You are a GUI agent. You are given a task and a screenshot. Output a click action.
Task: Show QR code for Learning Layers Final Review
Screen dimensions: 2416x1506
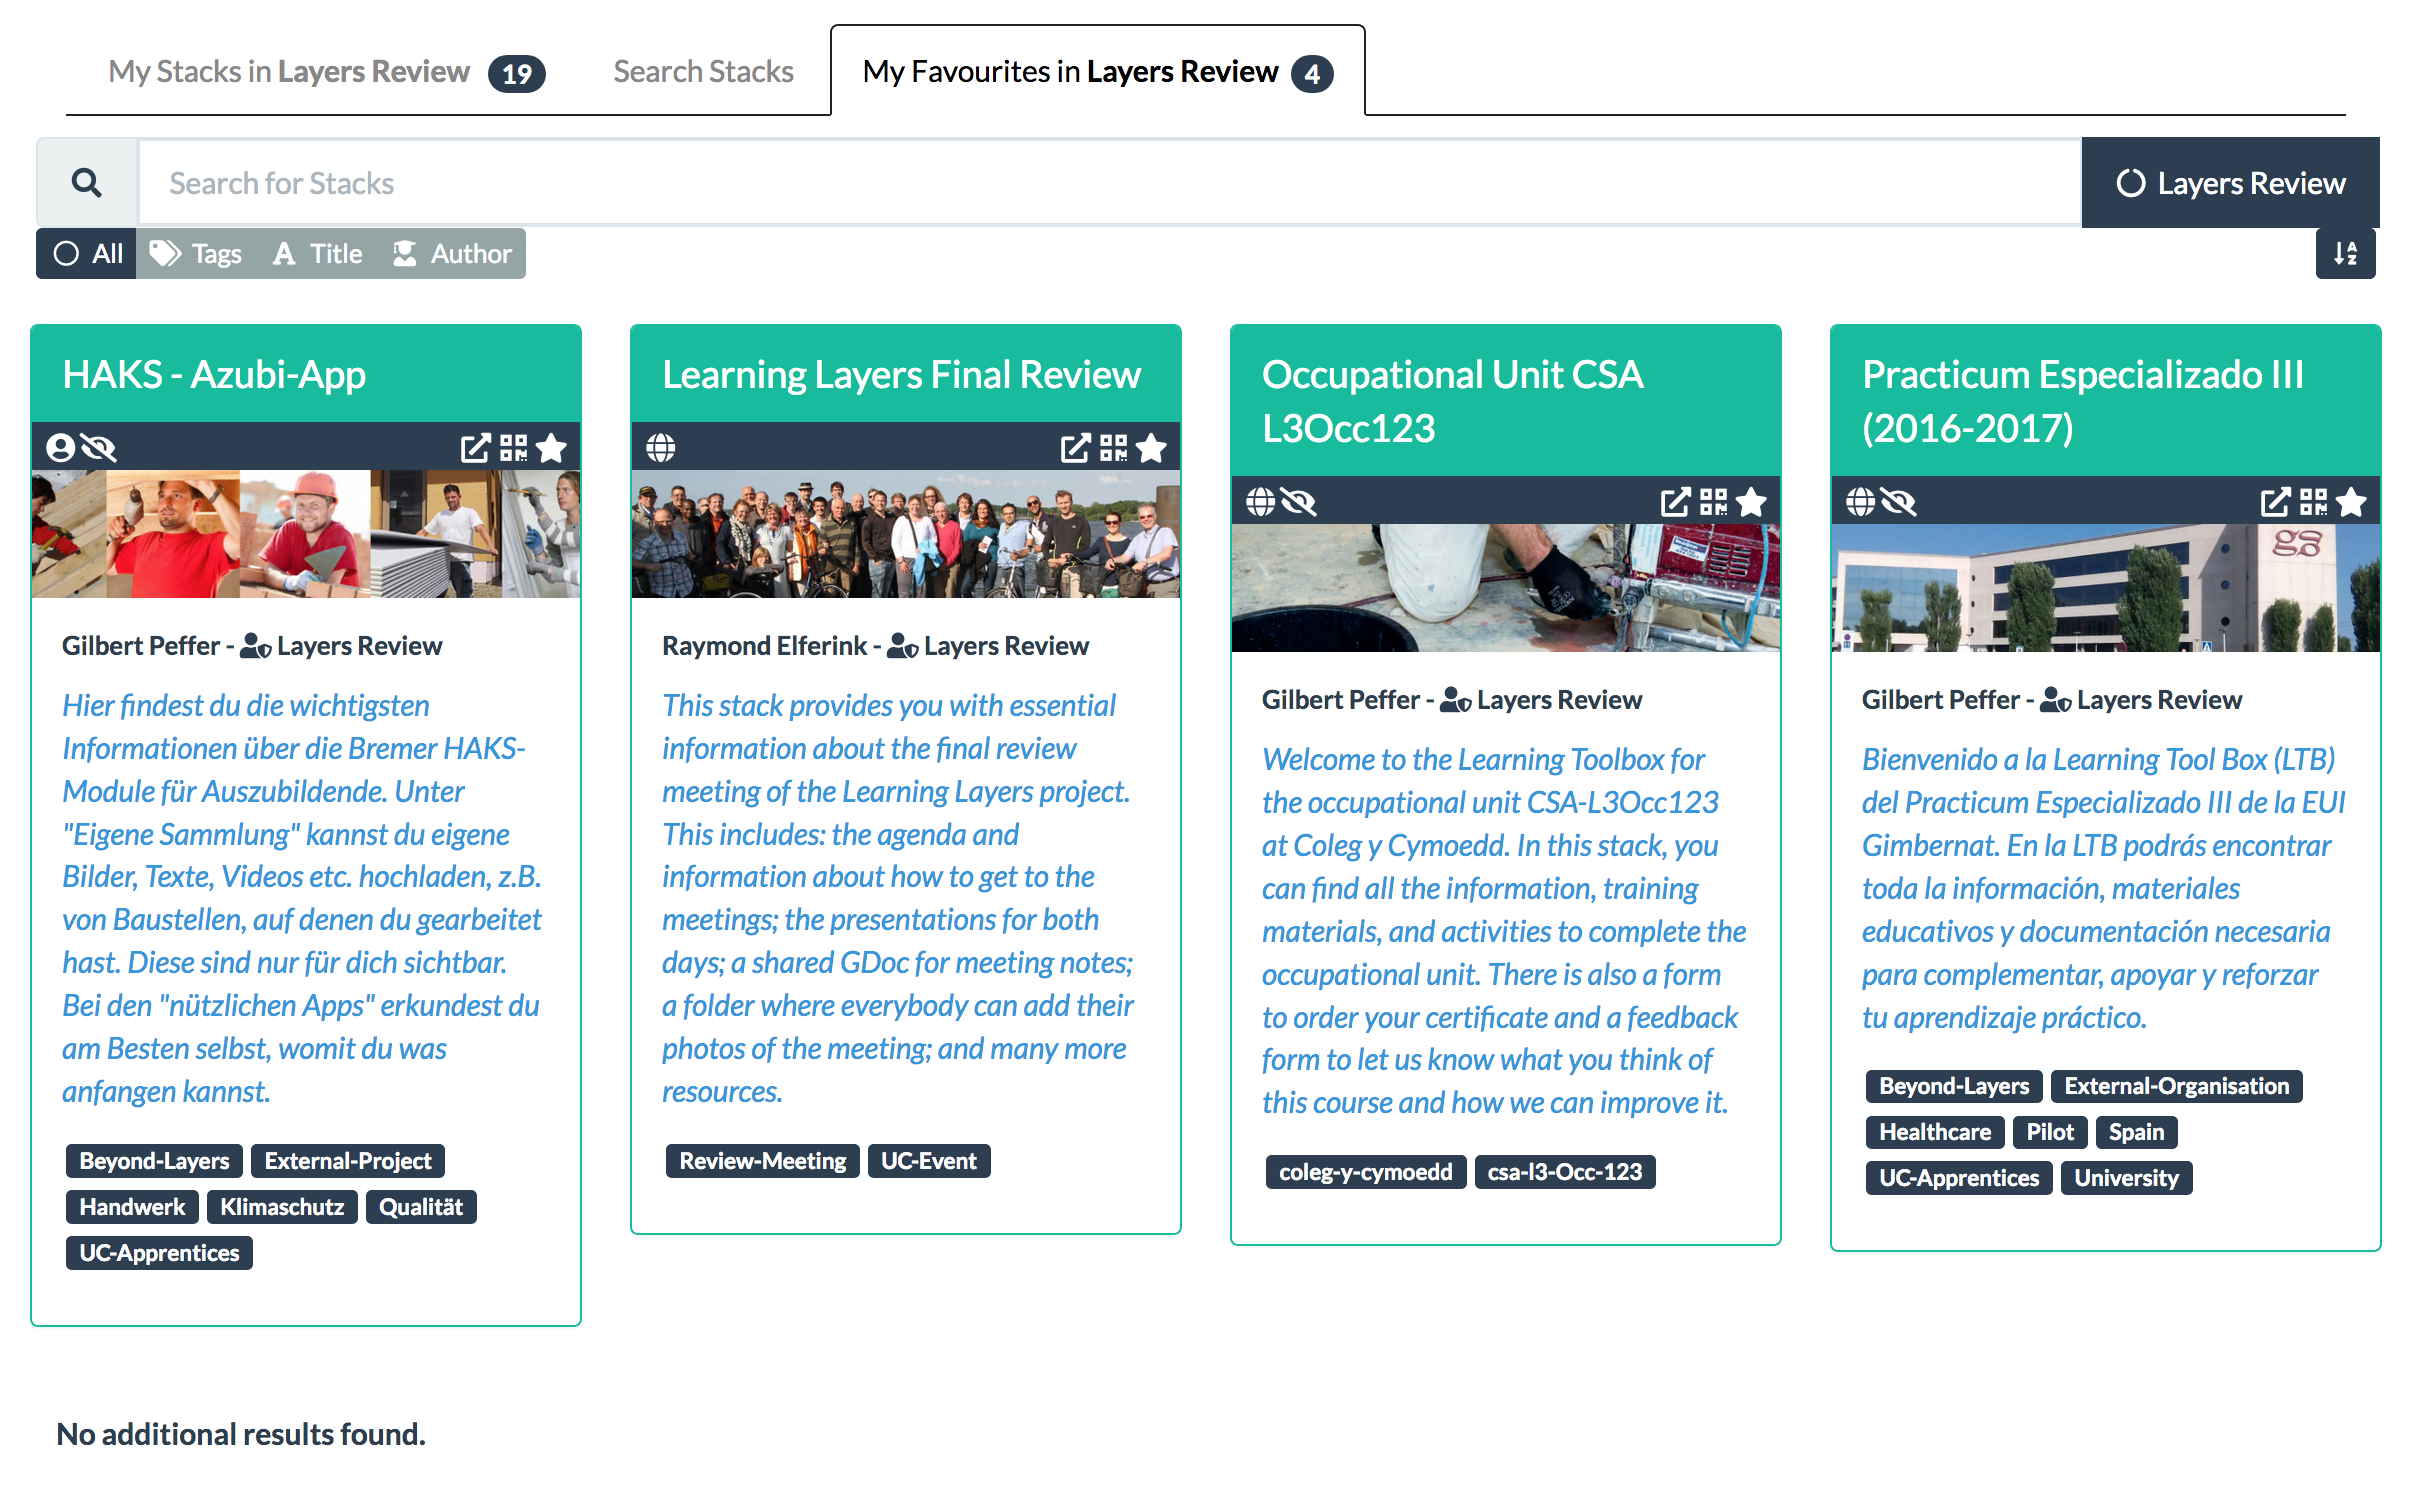tap(1113, 448)
